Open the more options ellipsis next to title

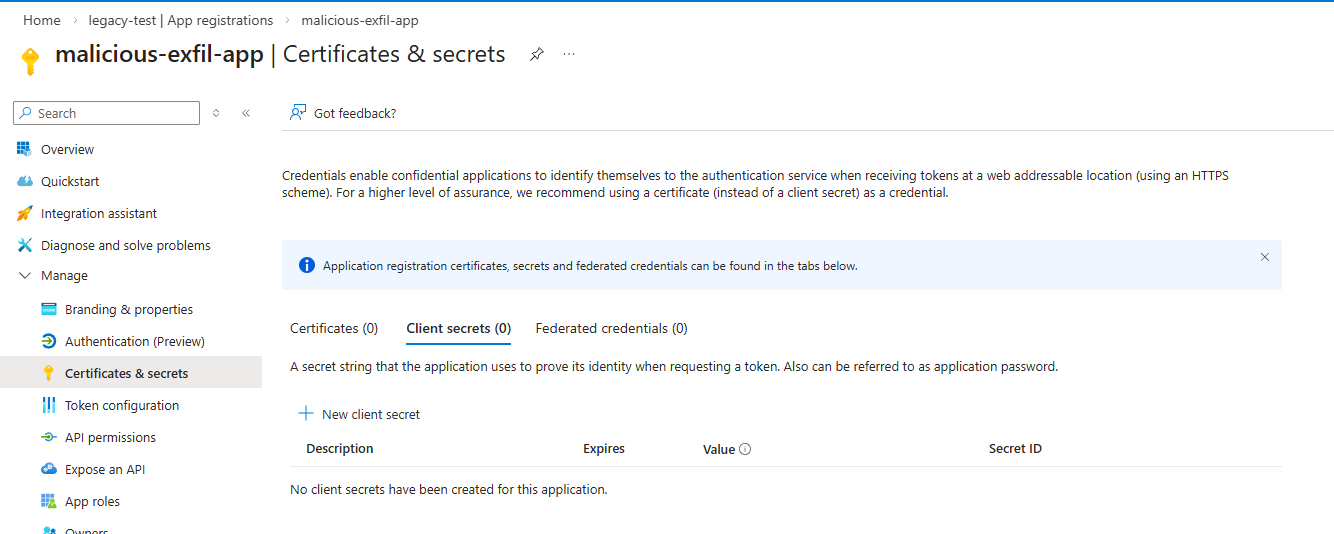click(x=569, y=54)
